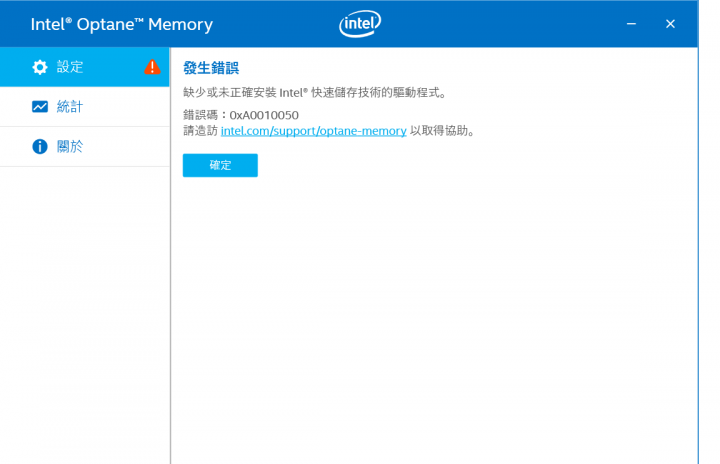Click the red warning triangle icon
The height and width of the screenshot is (464, 720).
tap(152, 67)
